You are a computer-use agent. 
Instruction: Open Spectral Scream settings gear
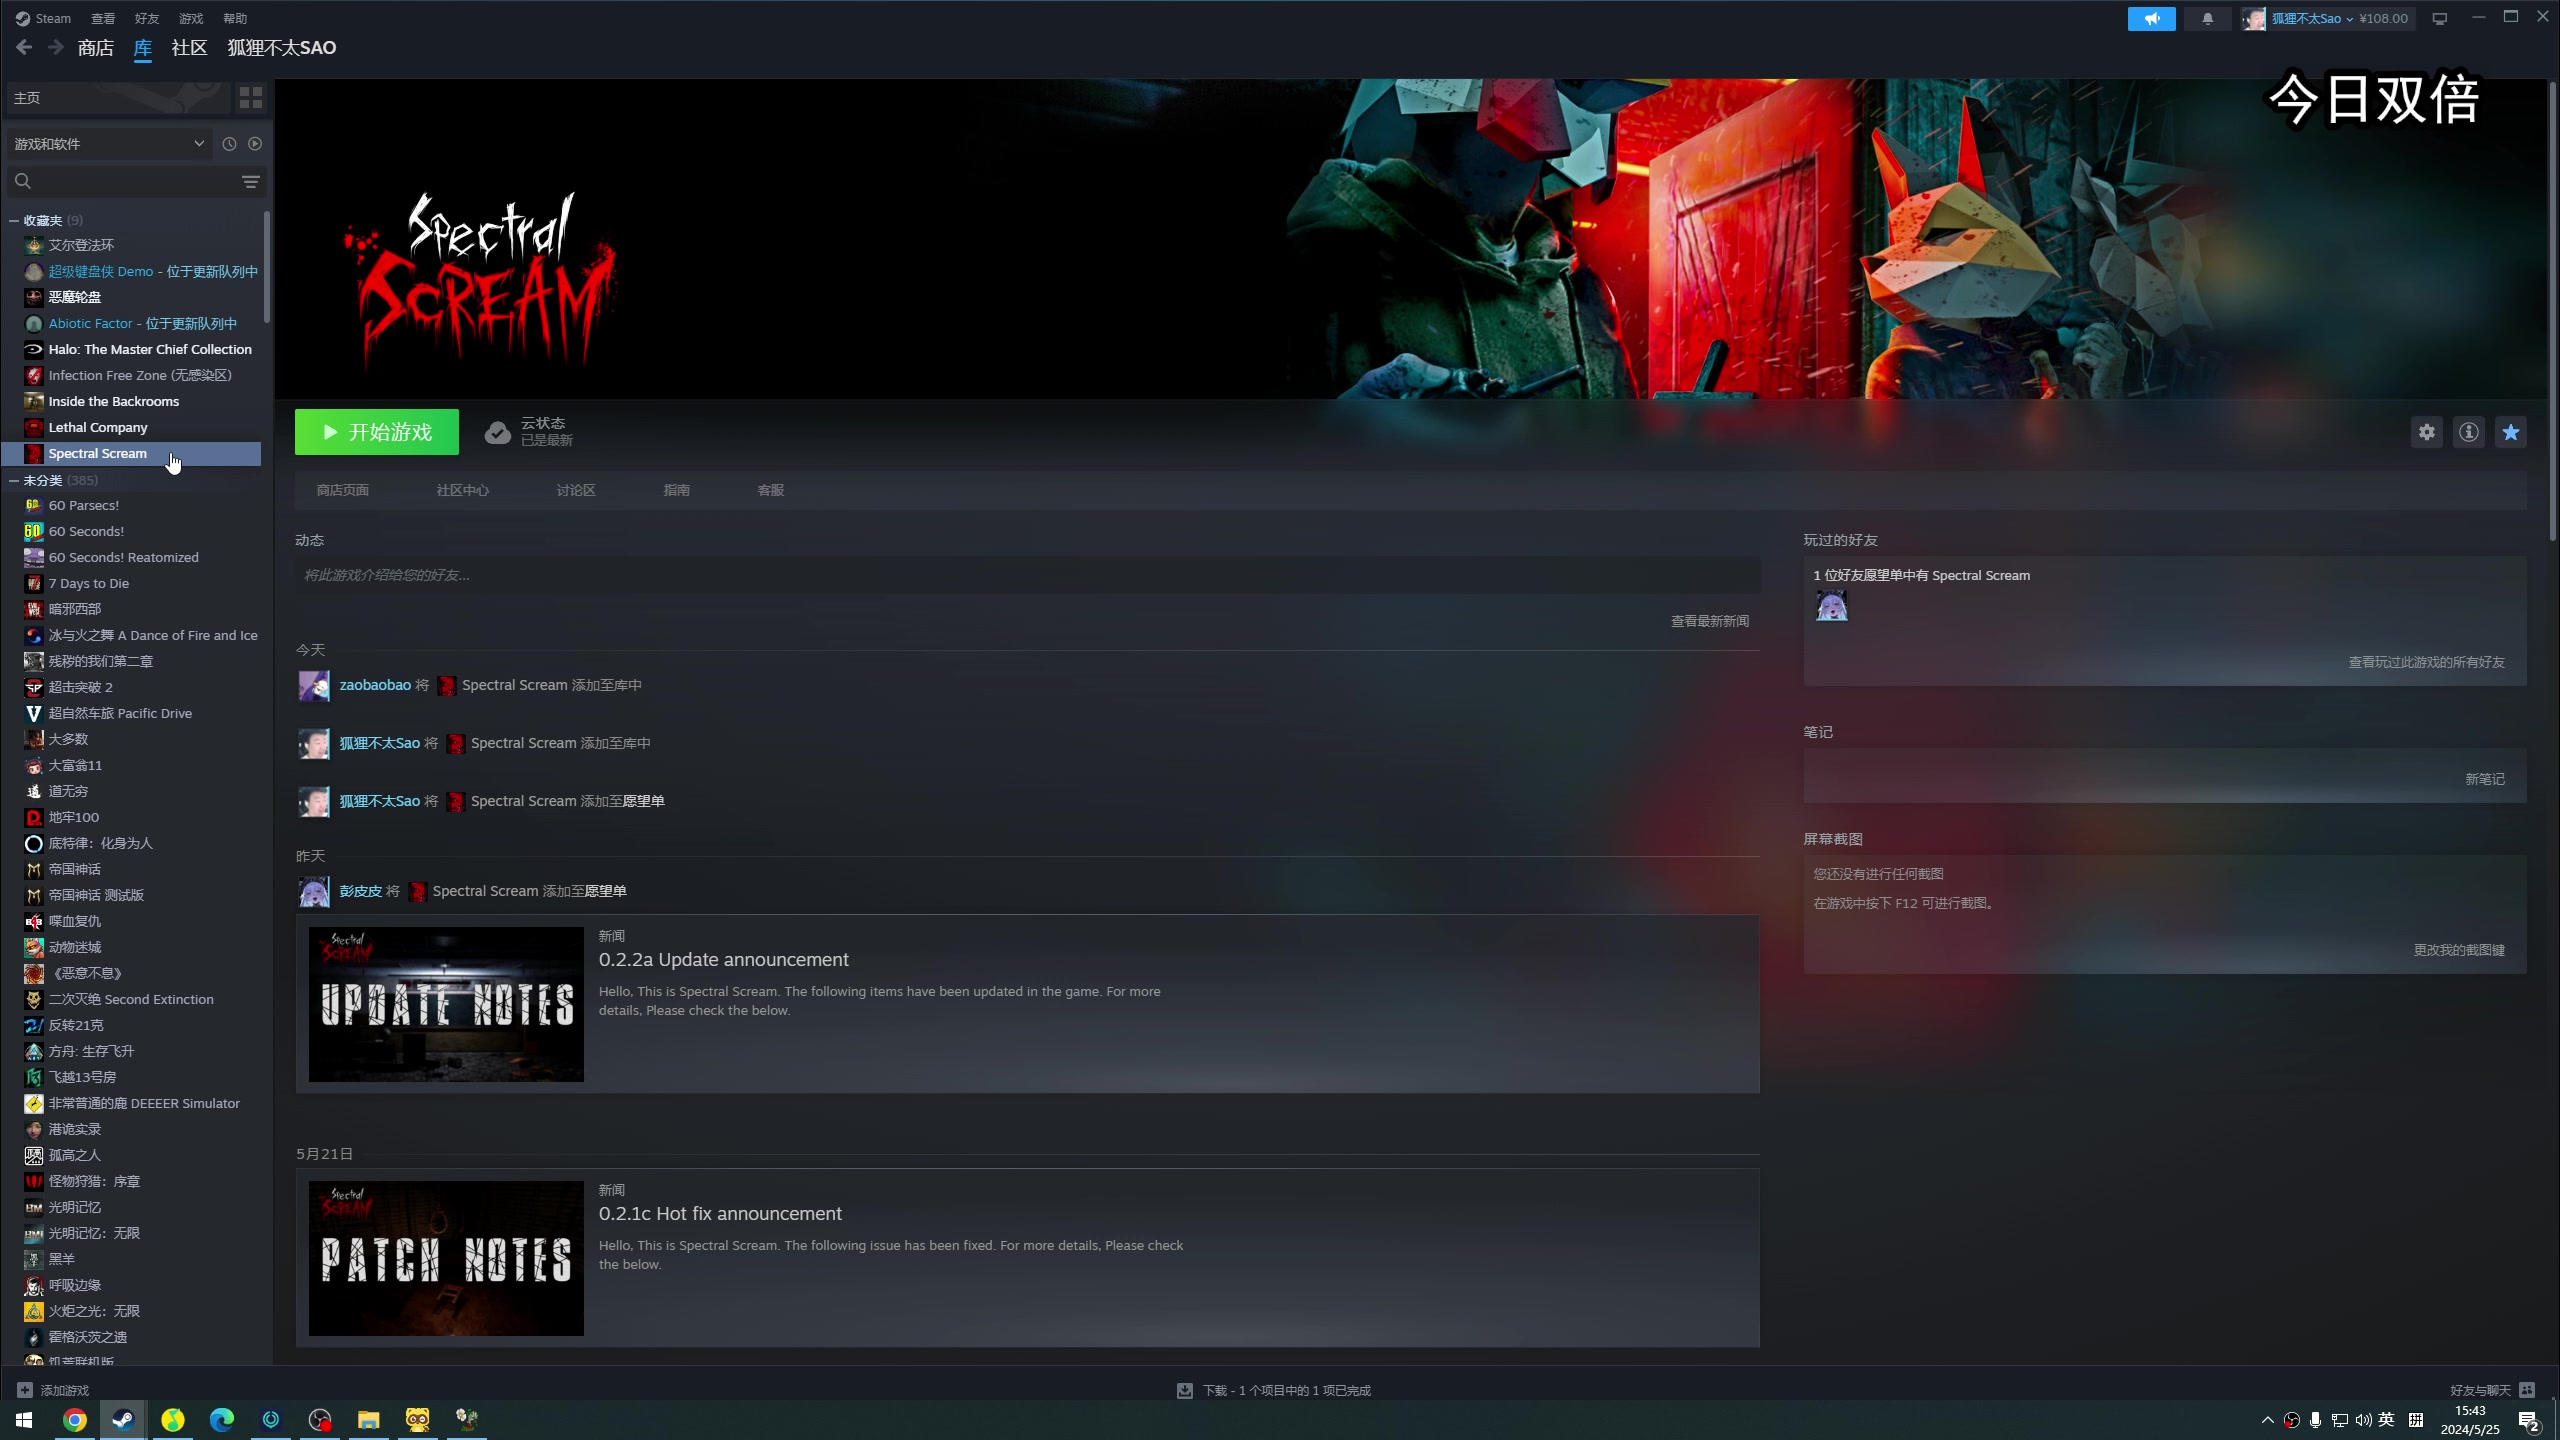(x=2427, y=432)
